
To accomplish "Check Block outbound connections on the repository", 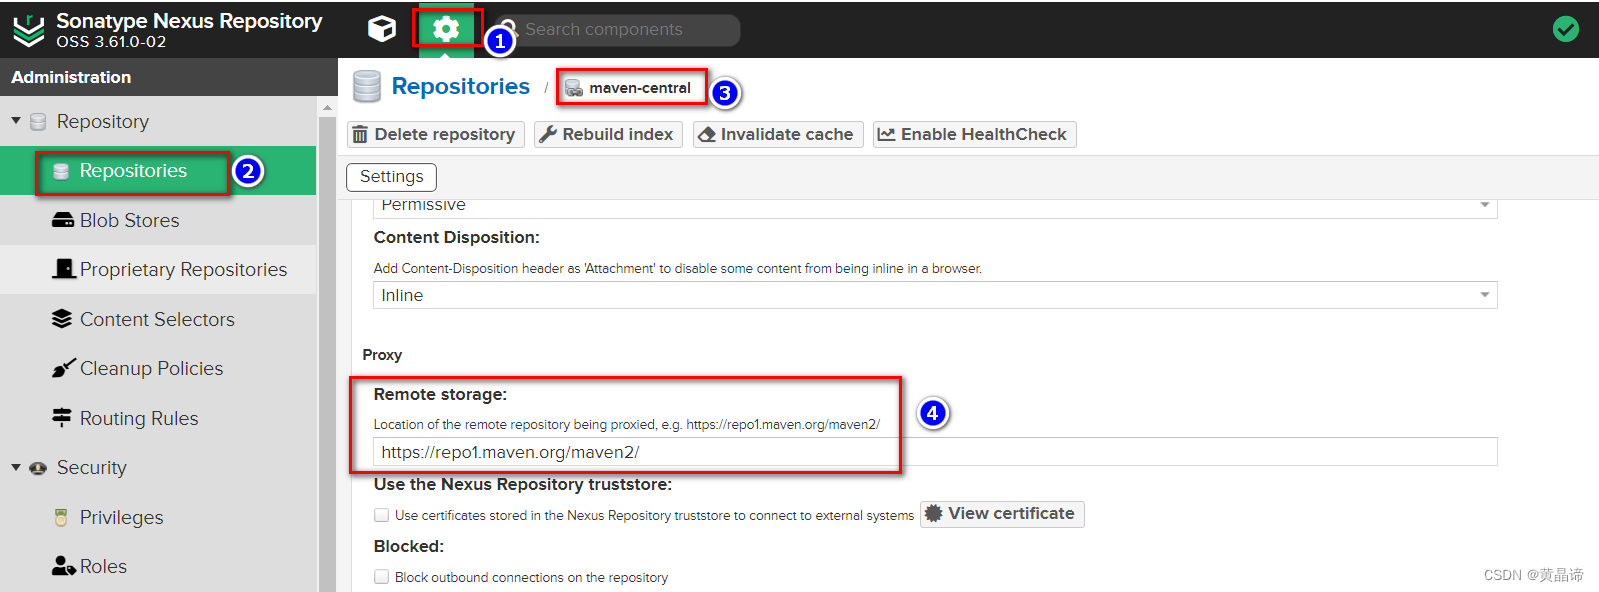I will click(381, 577).
